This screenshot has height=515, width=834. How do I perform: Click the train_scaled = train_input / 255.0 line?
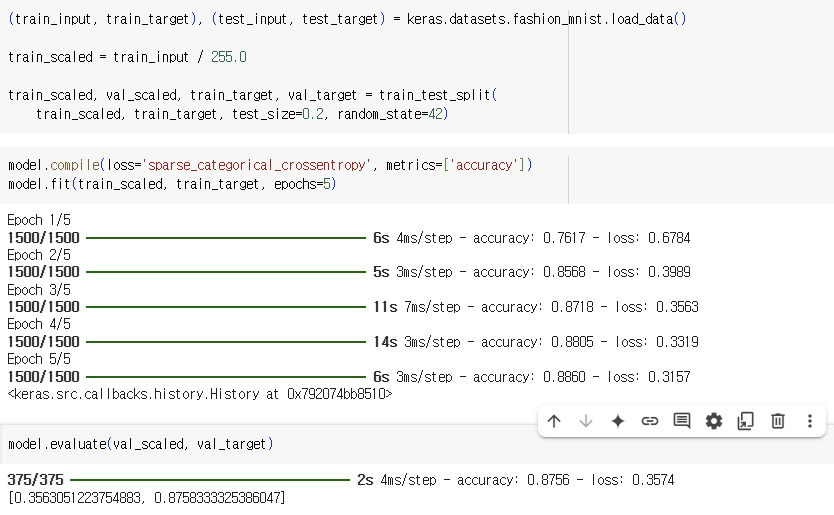127,57
